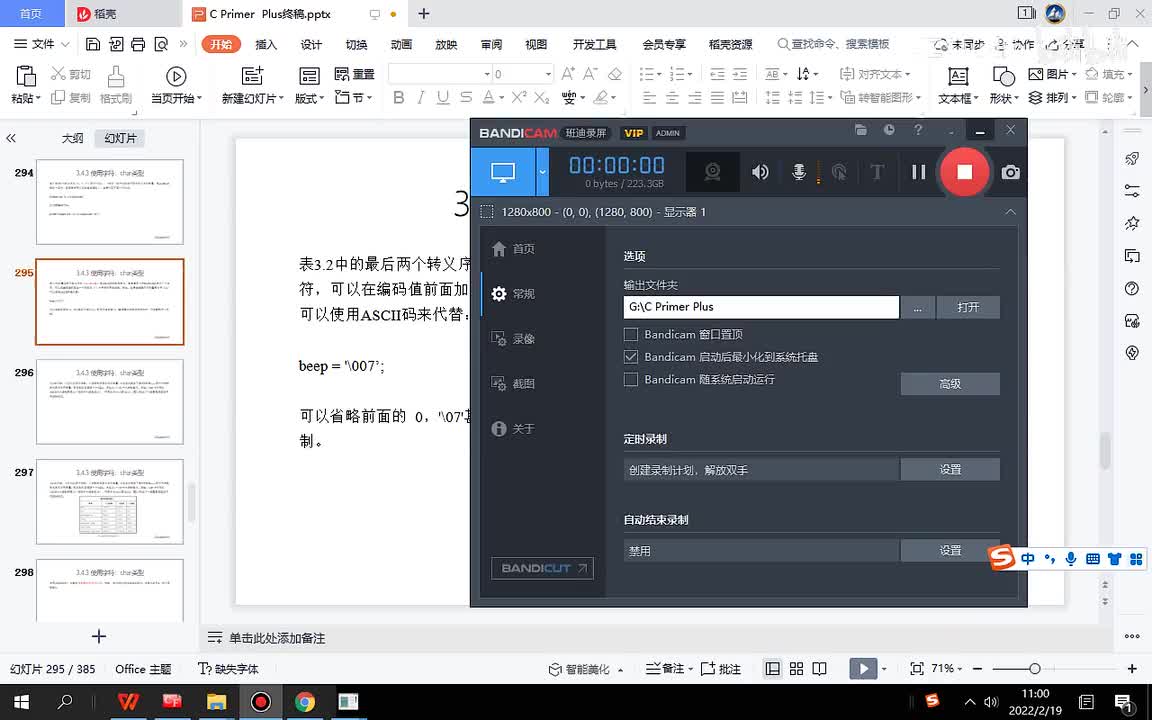Viewport: 1152px width, 720px height.
Task: Click the 格式刷 format painter icon
Action: (x=115, y=76)
